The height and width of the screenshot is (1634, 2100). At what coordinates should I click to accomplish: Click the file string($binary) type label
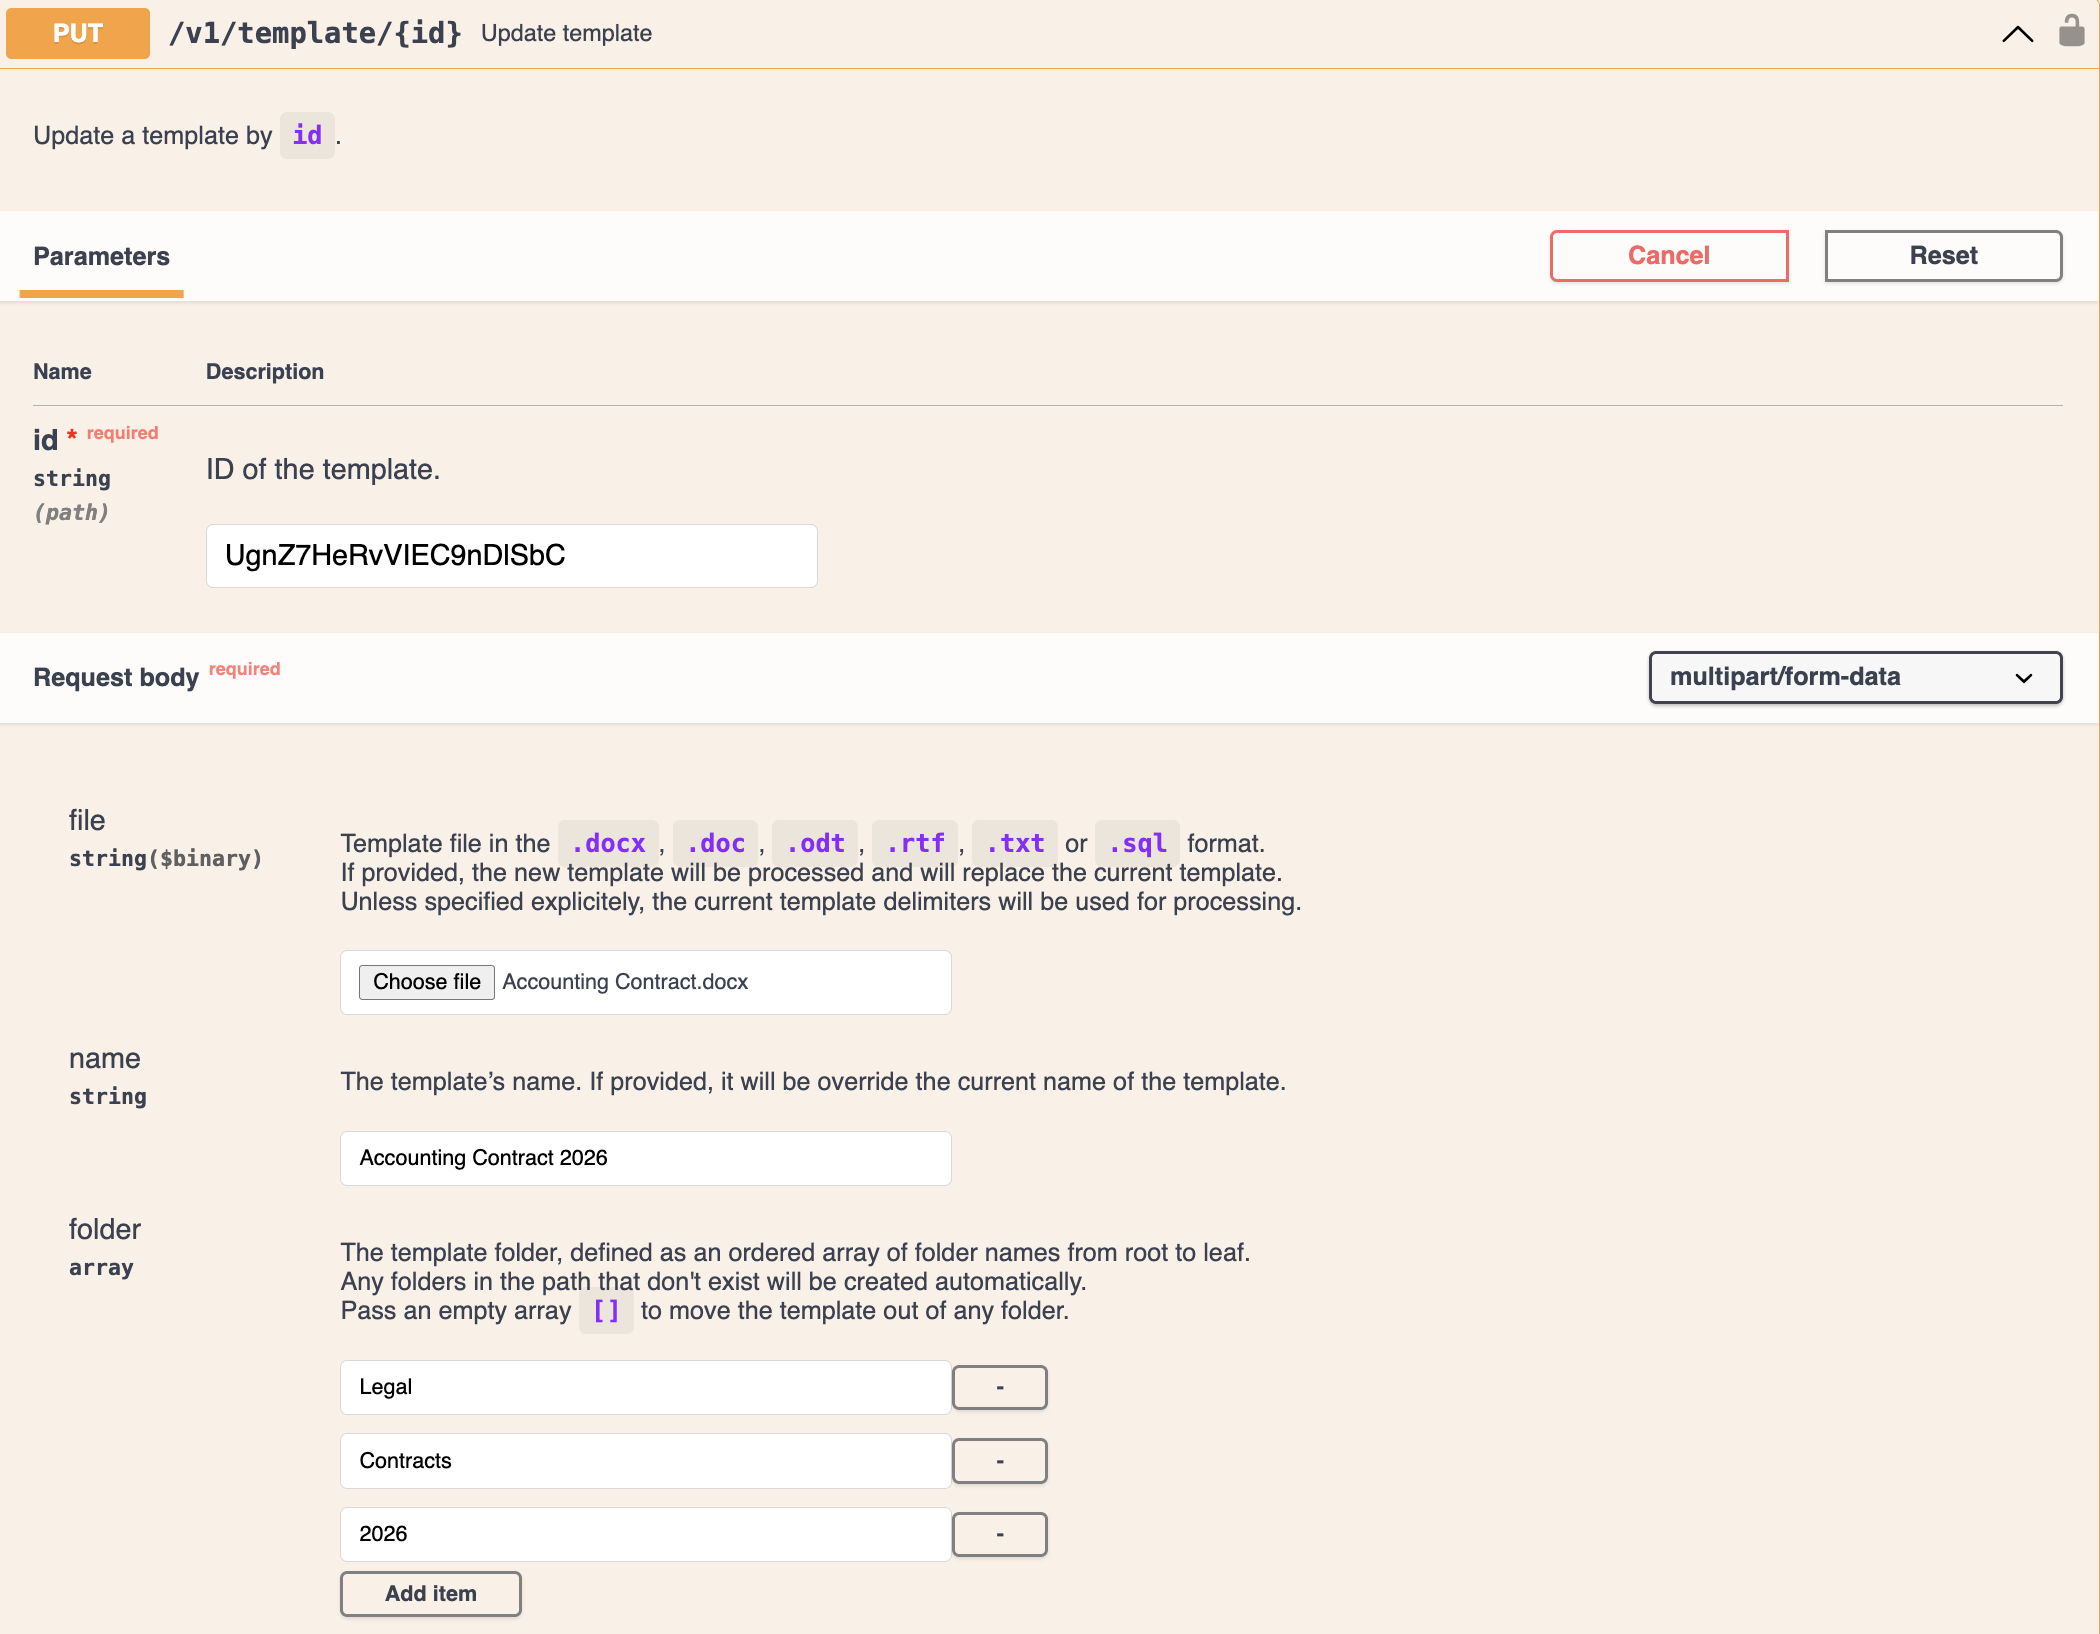coord(165,859)
